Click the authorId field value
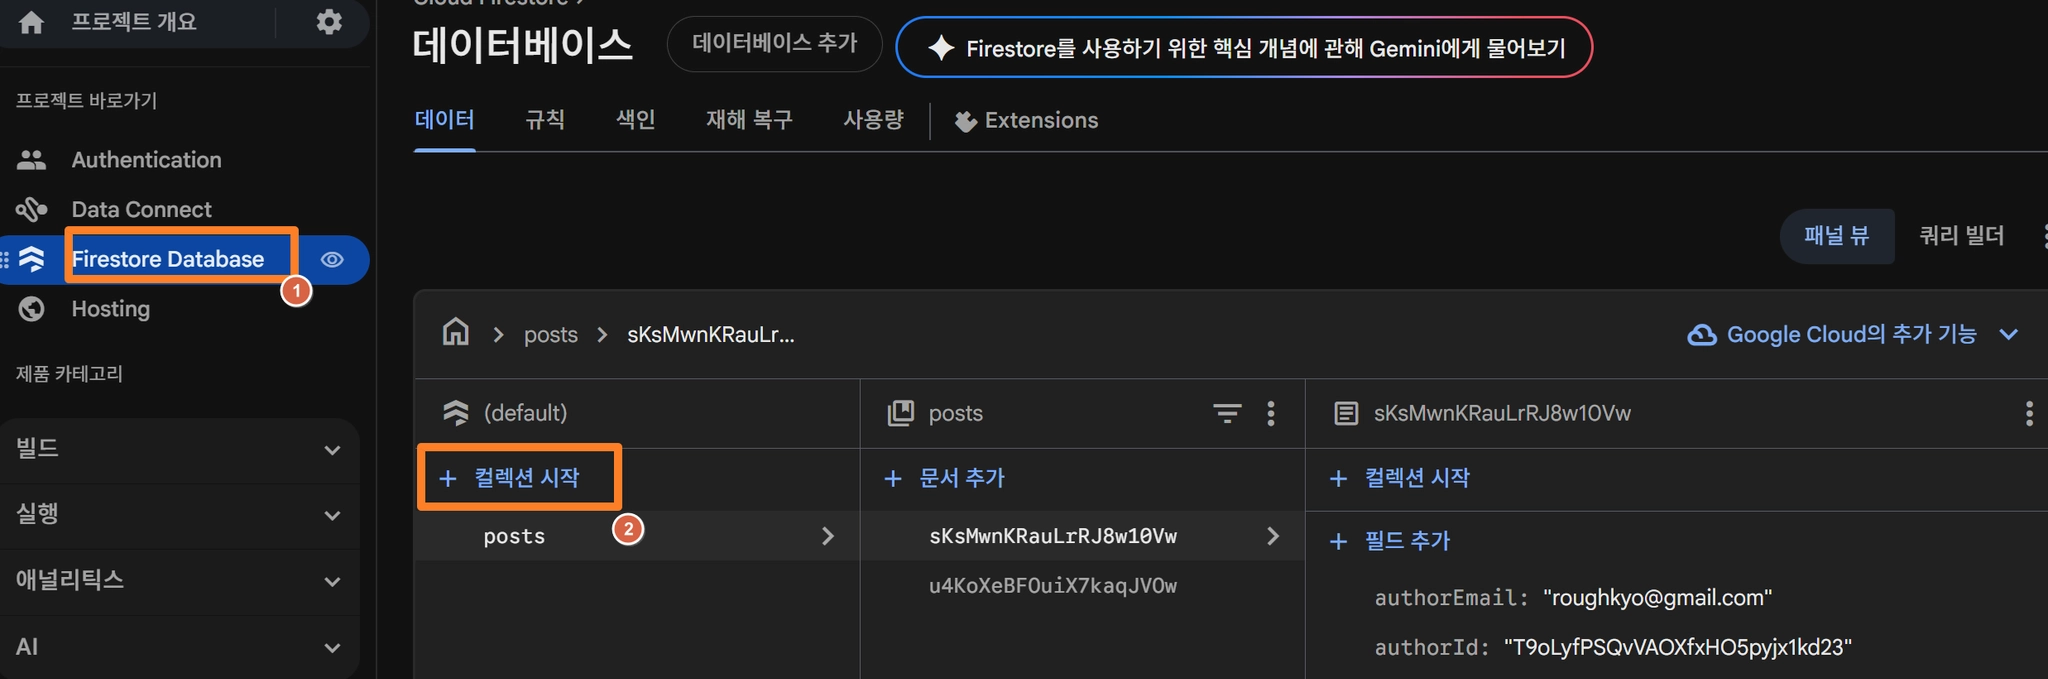The image size is (2048, 679). click(x=1678, y=648)
